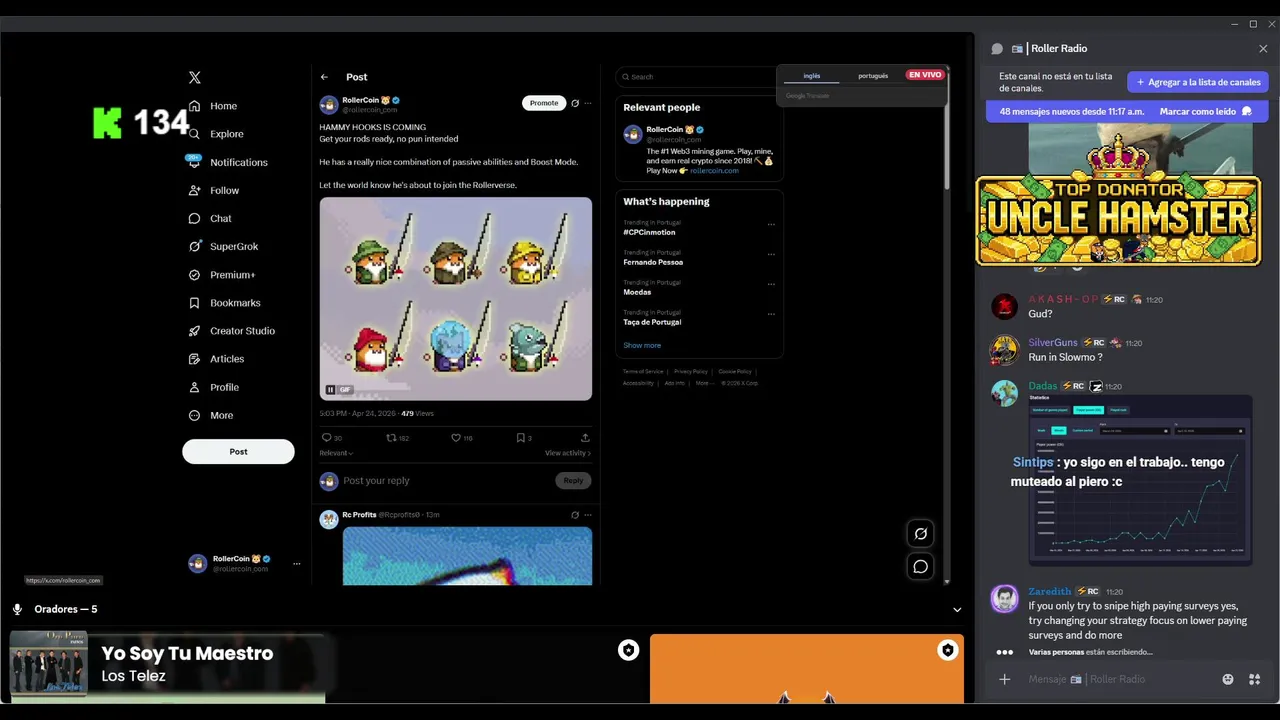
Task: Click the grey Reply button
Action: click(573, 481)
